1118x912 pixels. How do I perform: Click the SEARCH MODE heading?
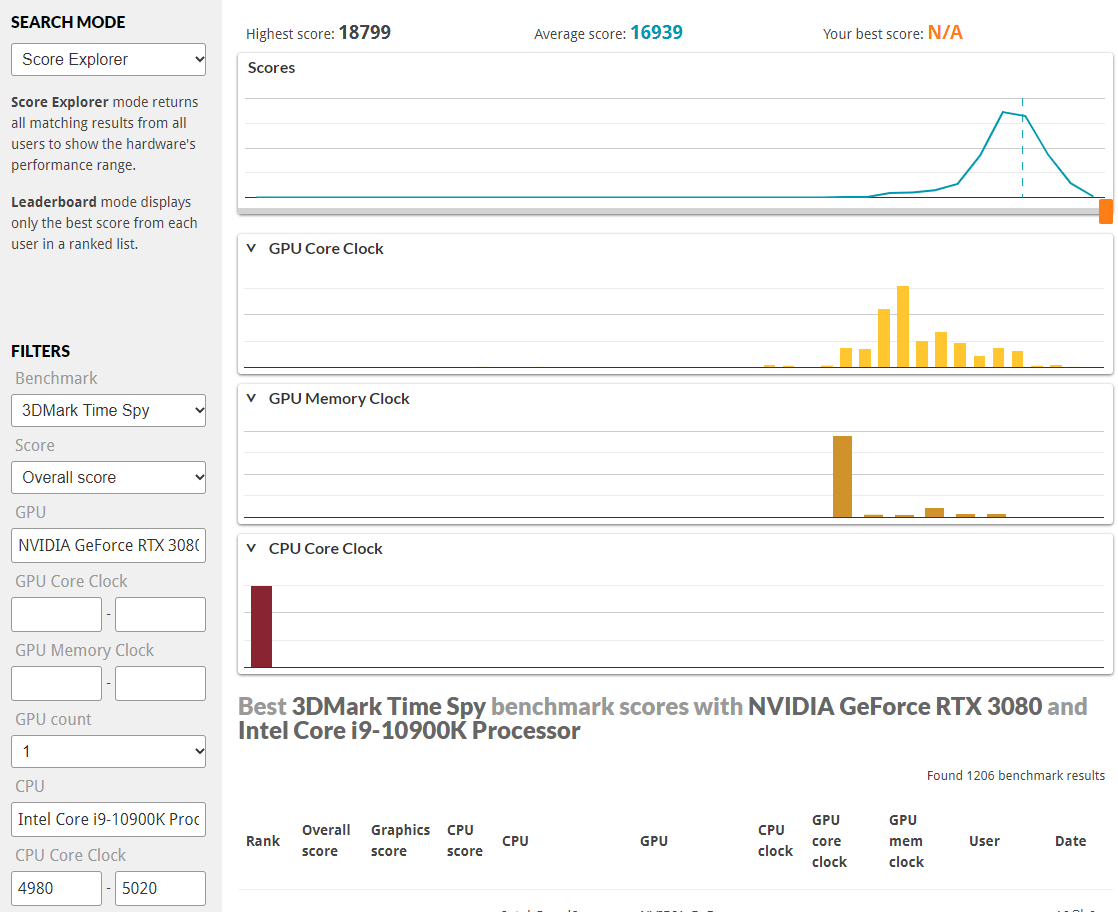click(x=68, y=22)
